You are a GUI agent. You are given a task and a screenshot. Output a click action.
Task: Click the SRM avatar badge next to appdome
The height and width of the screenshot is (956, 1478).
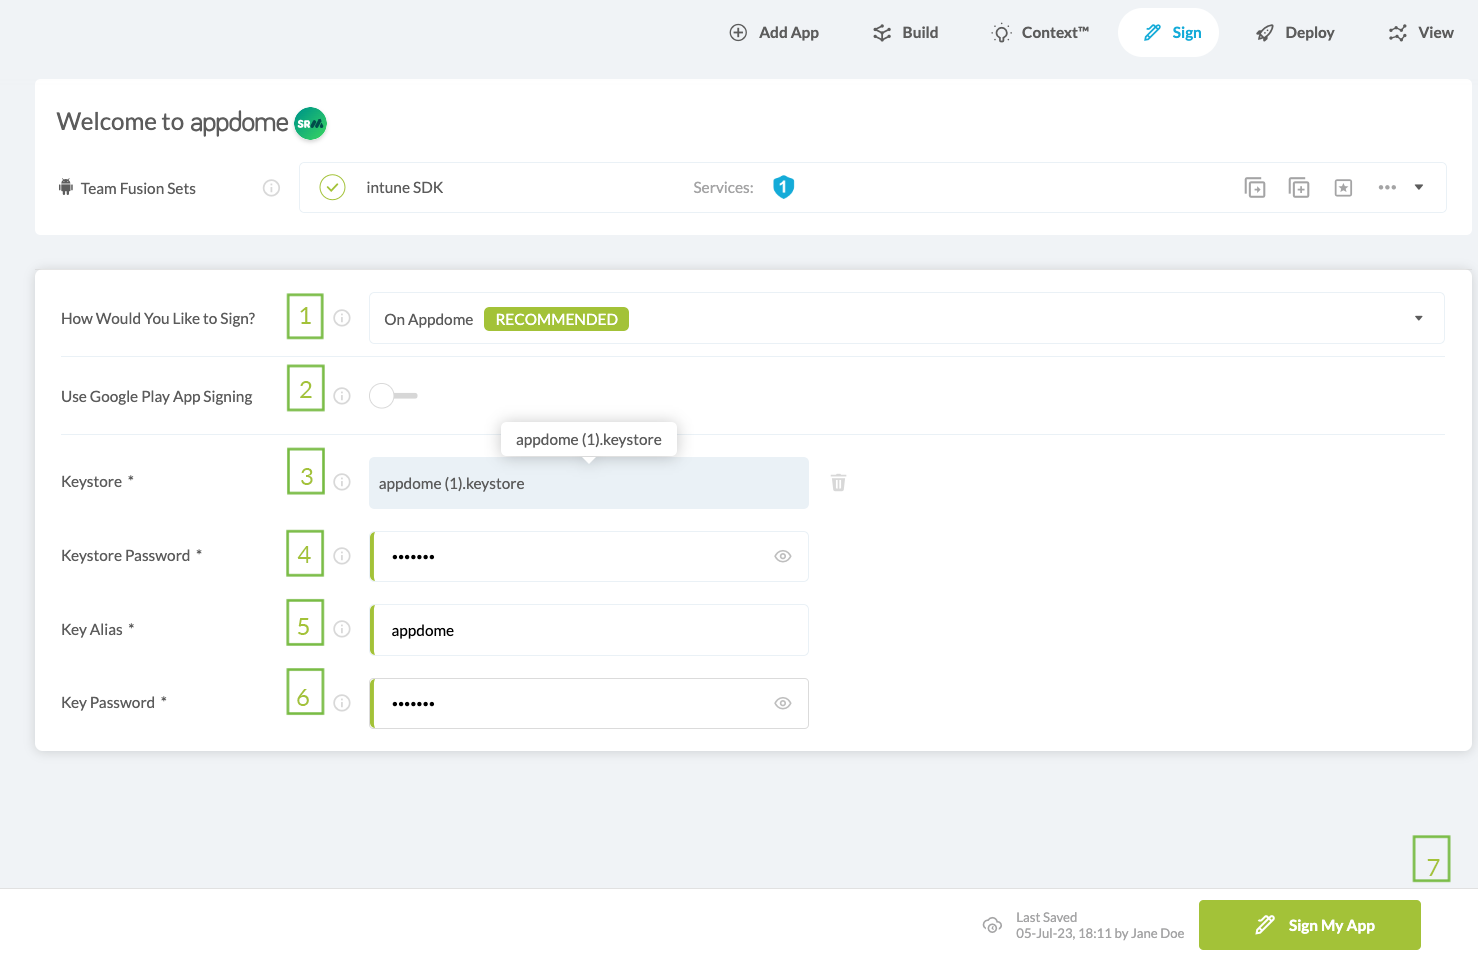coord(311,123)
